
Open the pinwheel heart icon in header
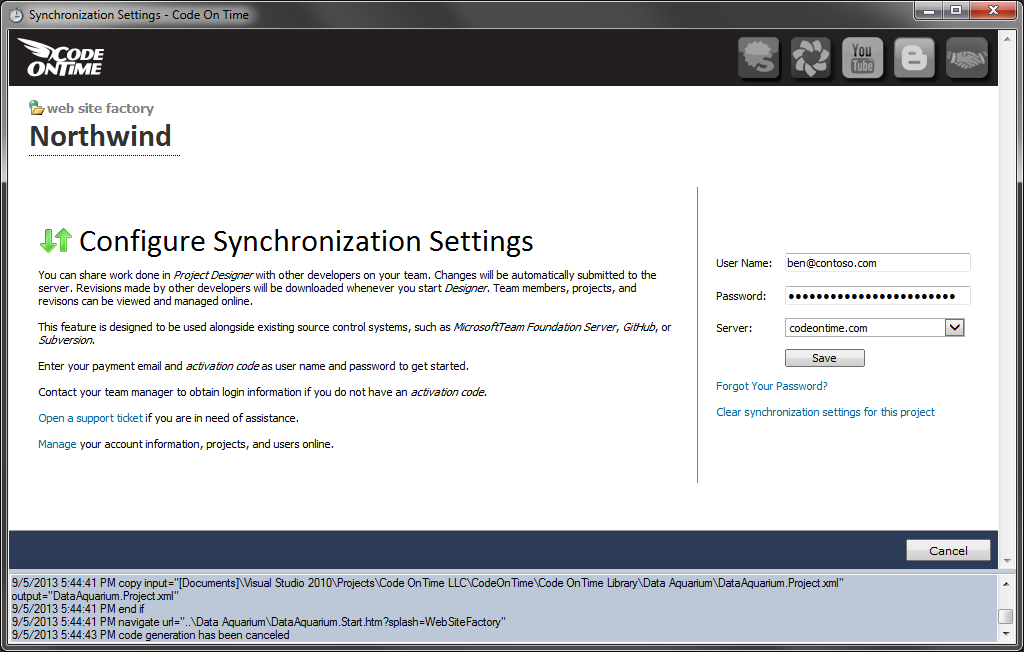coord(810,58)
